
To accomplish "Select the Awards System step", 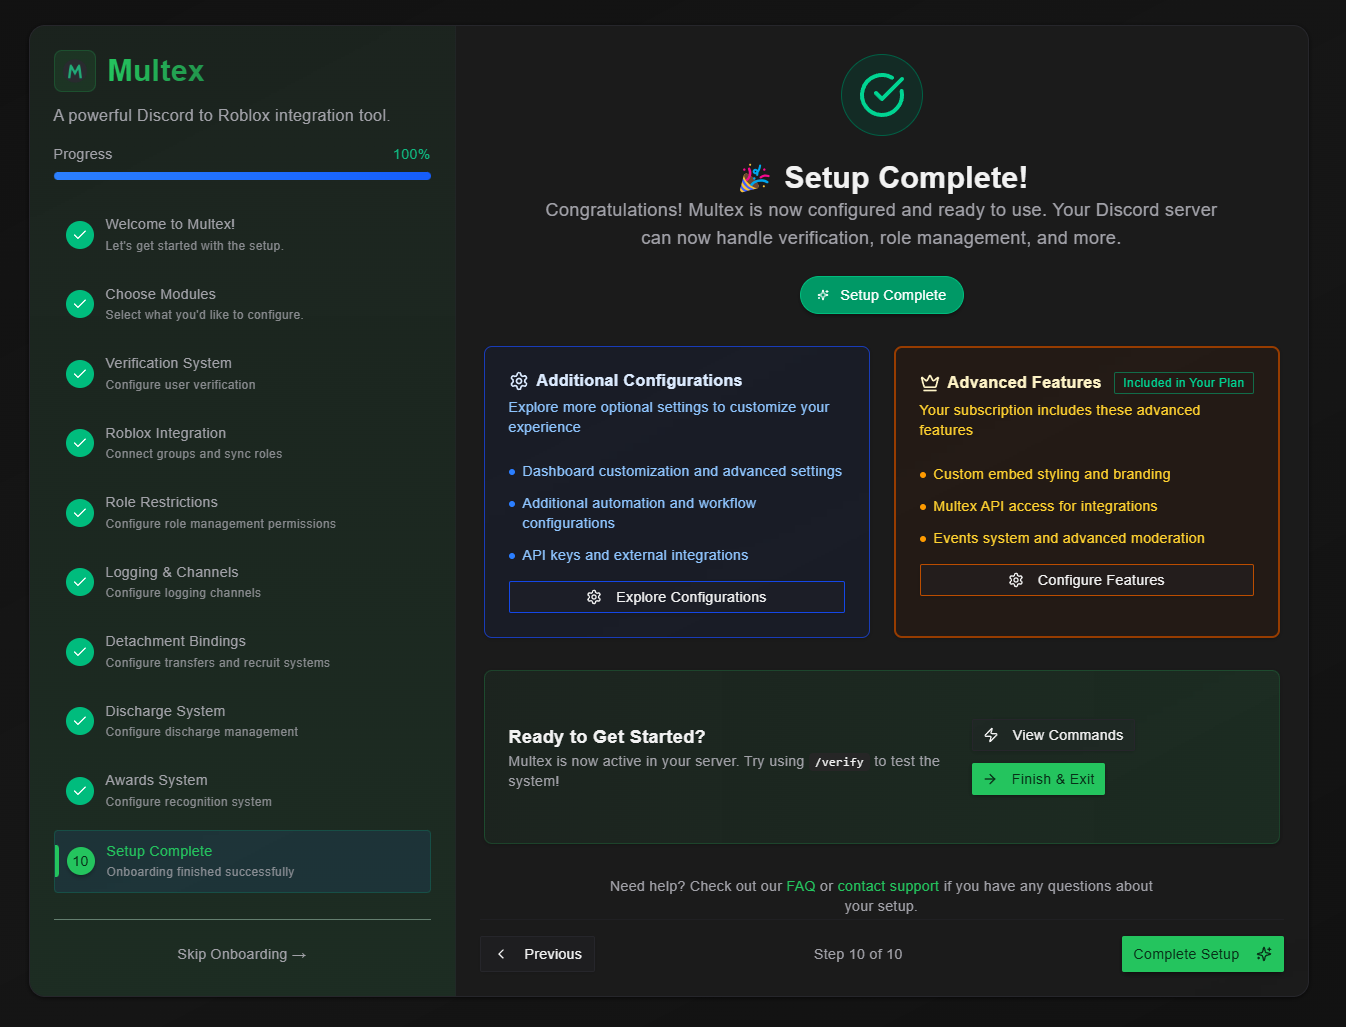I will 242,790.
